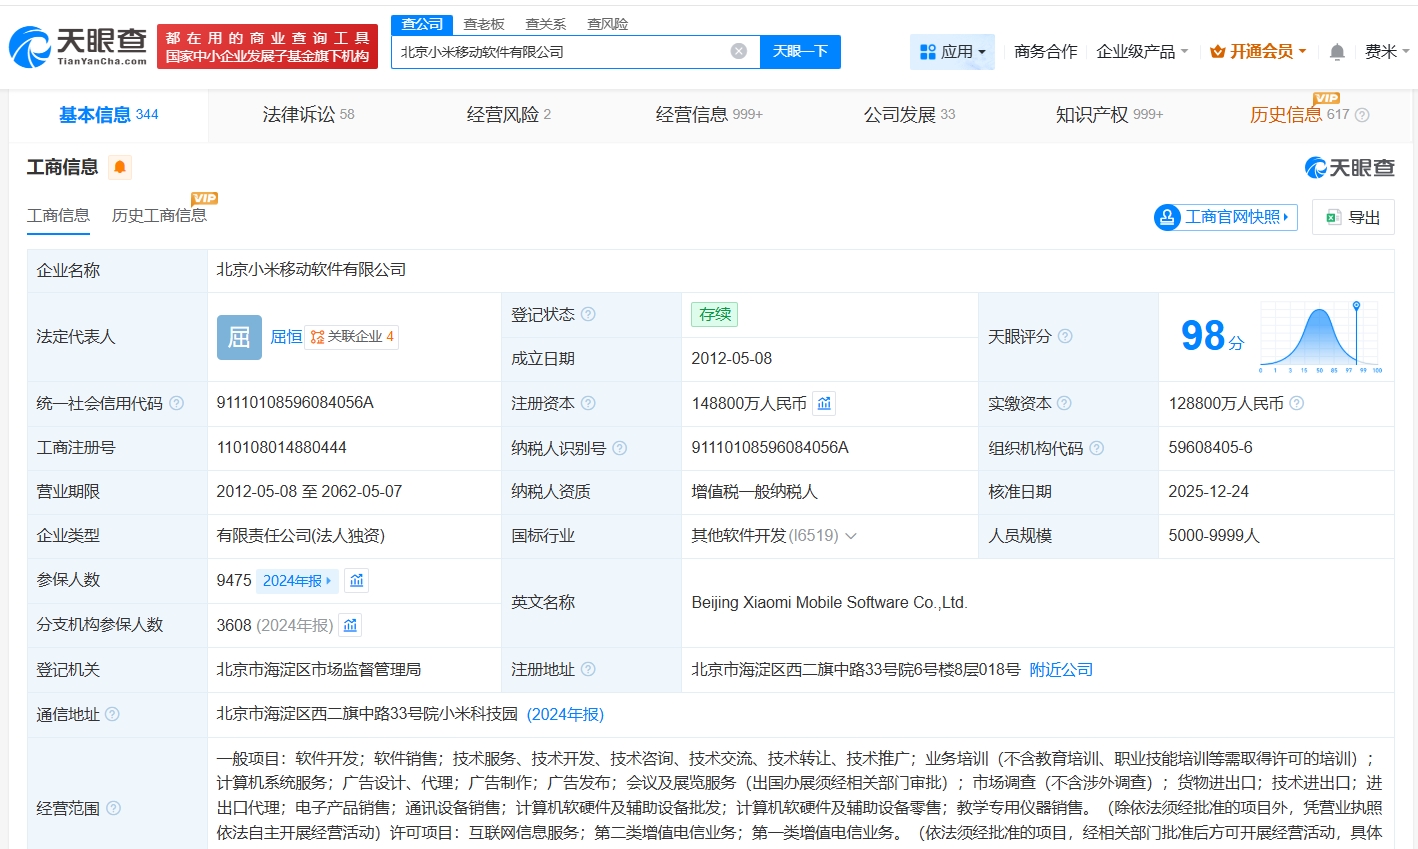Click help icon next to 天眼评分

1065,336
